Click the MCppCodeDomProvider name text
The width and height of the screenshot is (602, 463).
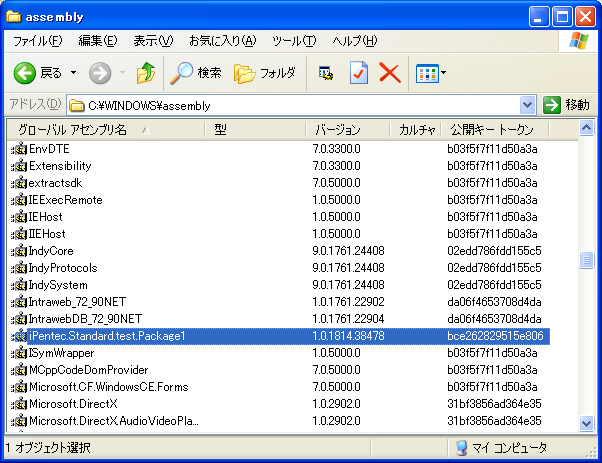[x=89, y=370]
